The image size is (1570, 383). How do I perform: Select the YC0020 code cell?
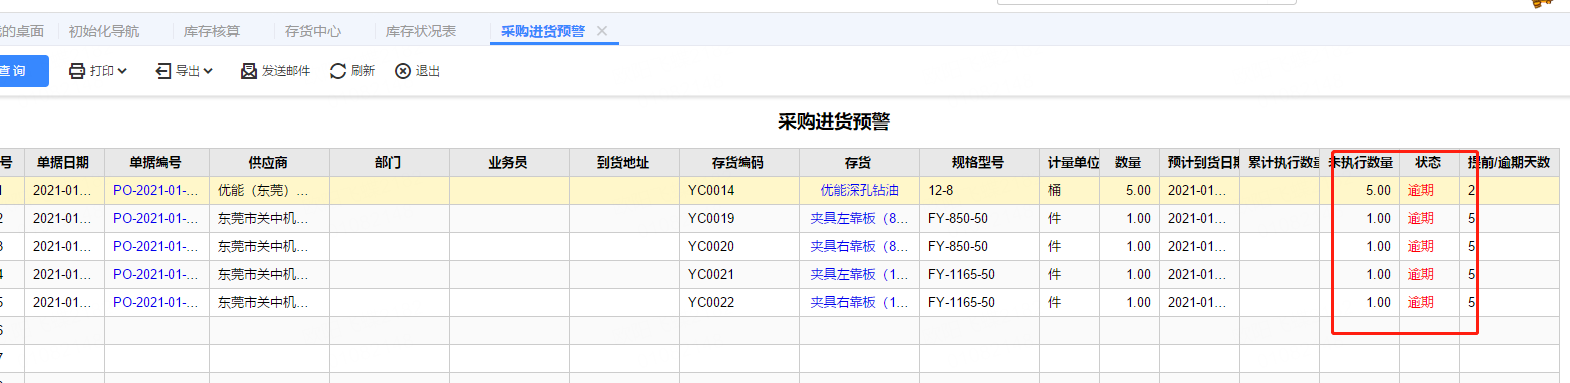[740, 246]
